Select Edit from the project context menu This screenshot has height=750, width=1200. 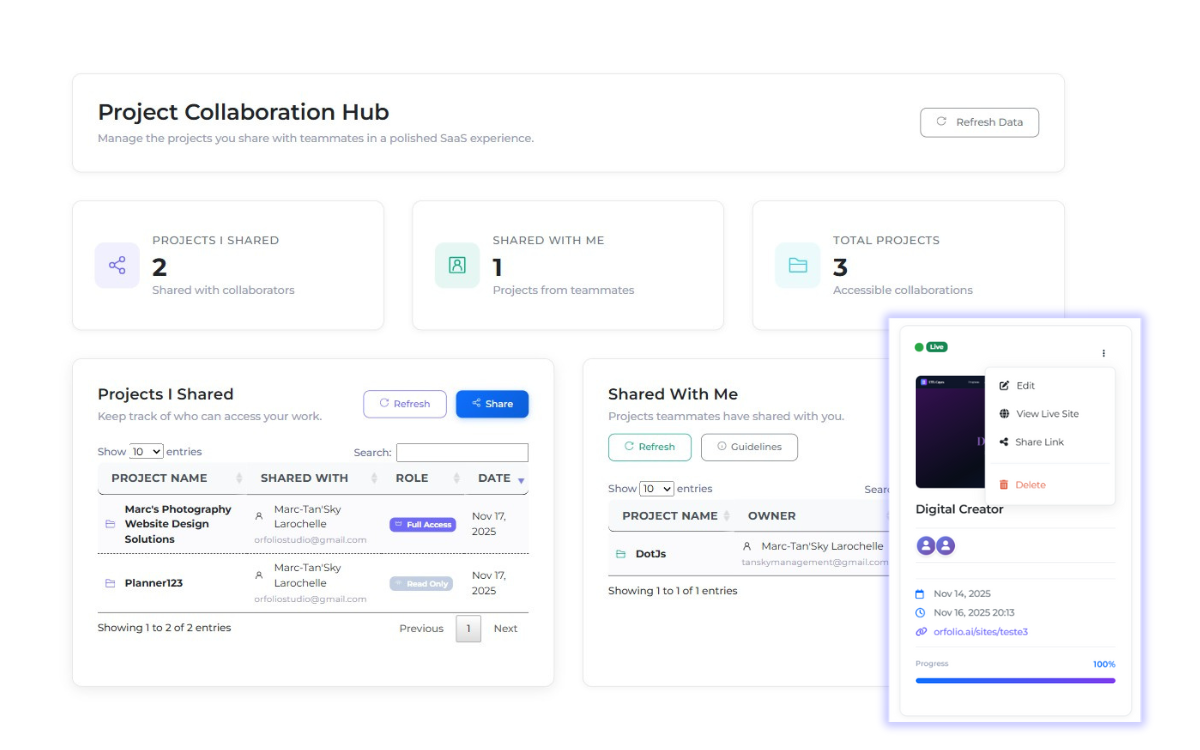pyautogui.click(x=1025, y=386)
